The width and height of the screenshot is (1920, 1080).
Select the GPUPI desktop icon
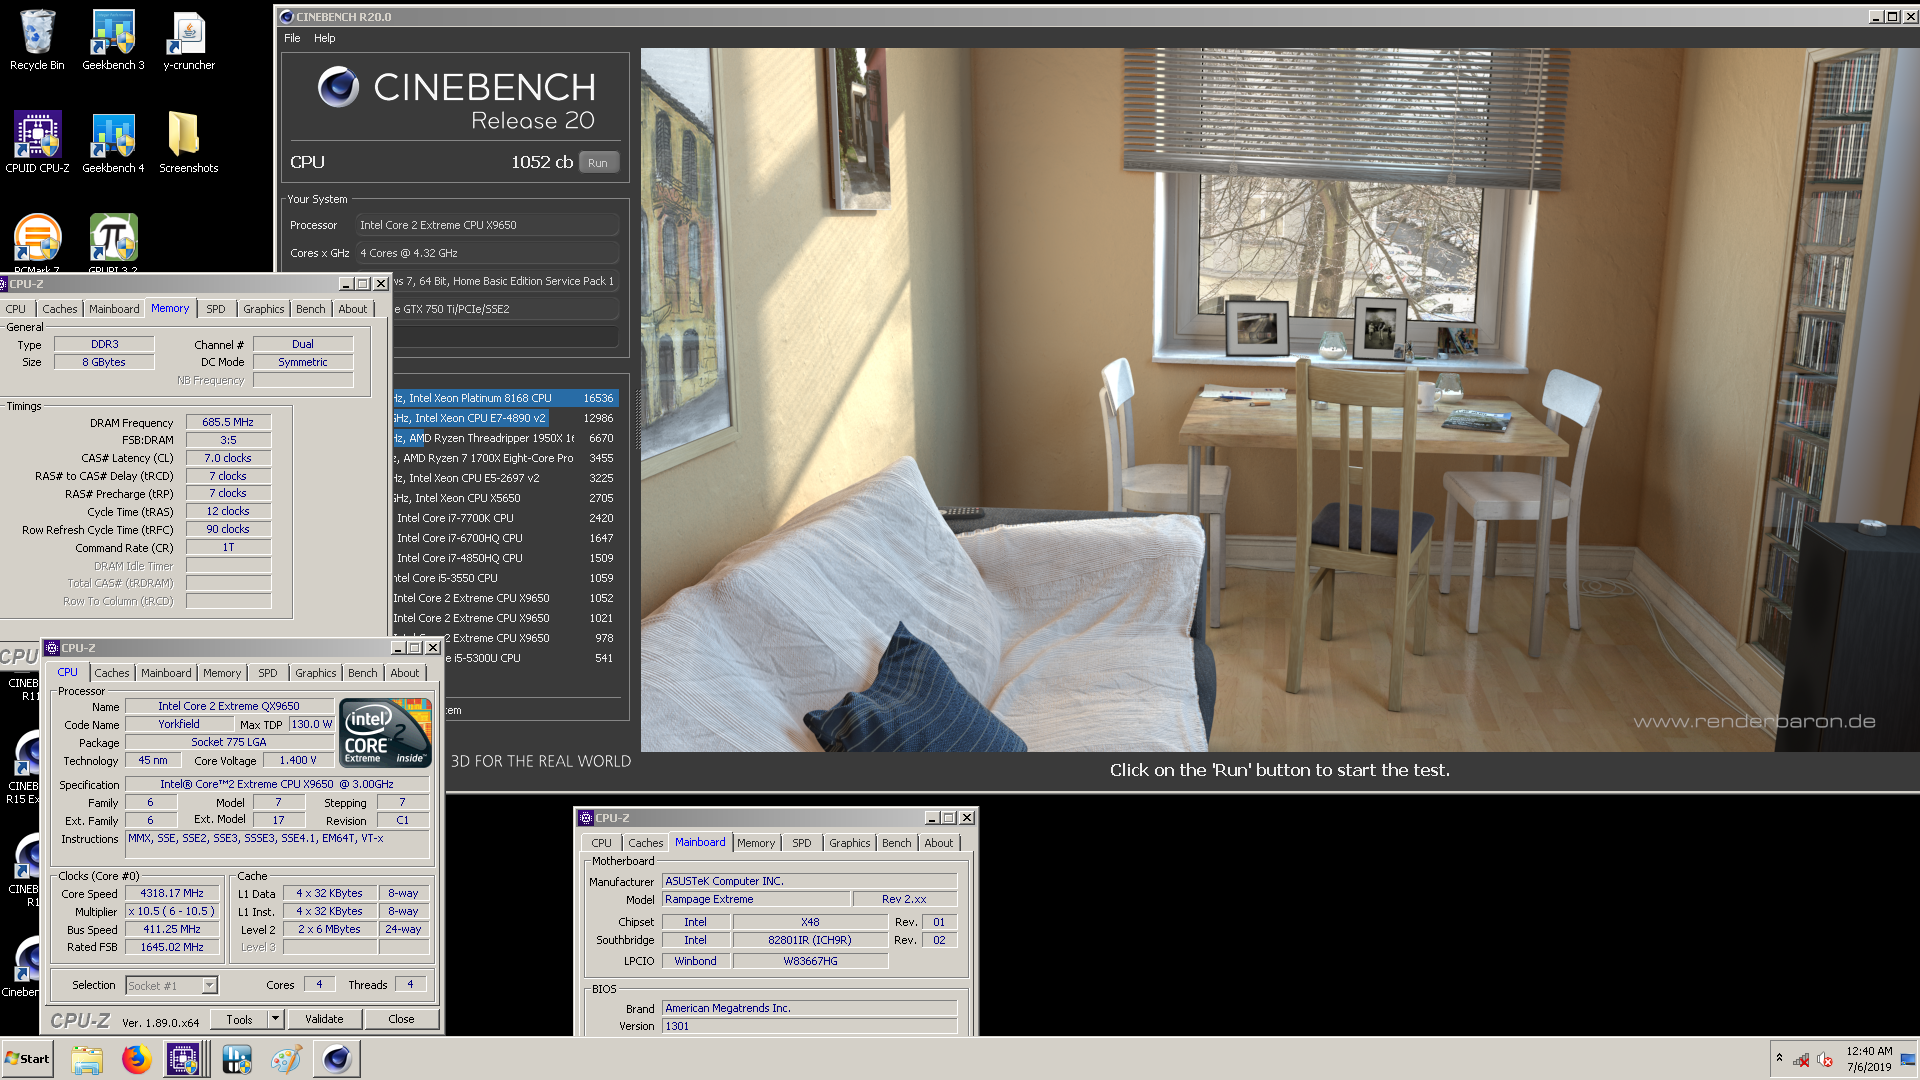point(113,243)
